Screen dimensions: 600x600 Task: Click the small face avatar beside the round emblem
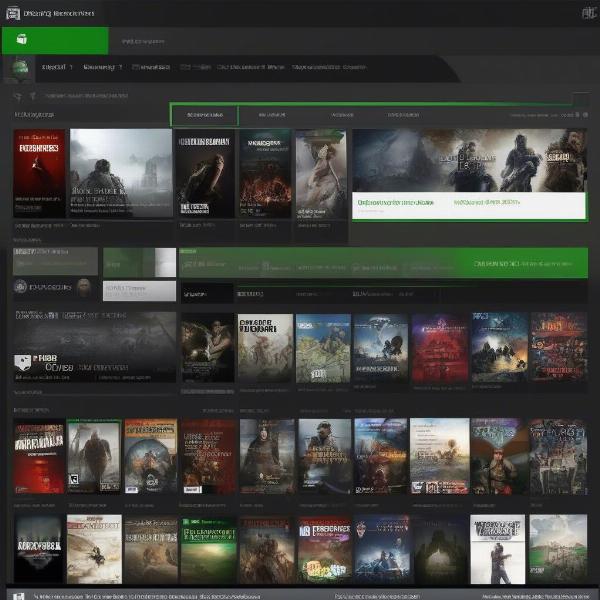84,287
